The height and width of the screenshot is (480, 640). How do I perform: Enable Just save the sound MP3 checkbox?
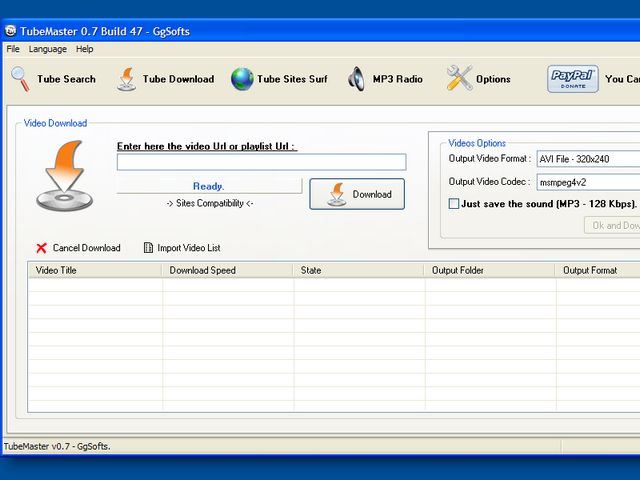click(x=453, y=203)
